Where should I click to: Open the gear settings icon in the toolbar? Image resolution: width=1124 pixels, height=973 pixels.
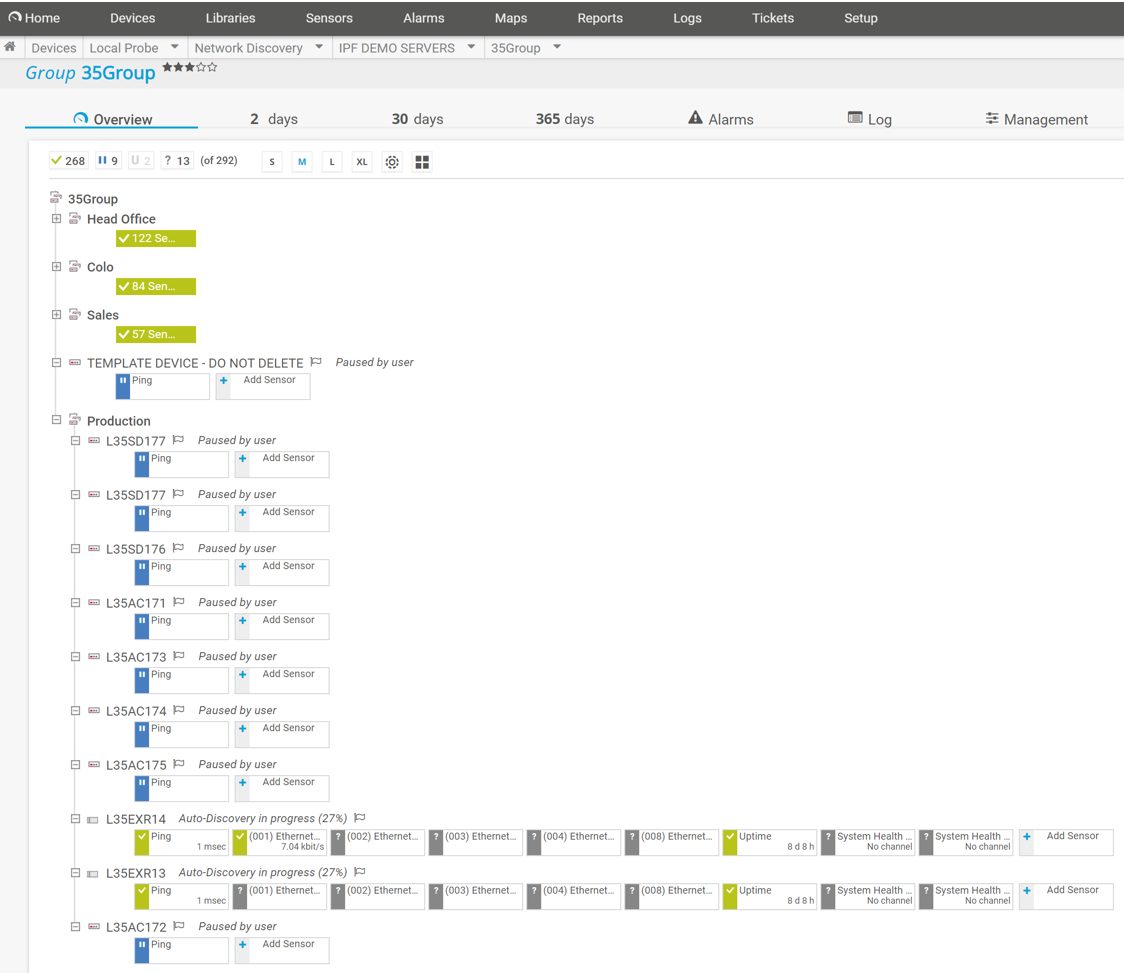[x=392, y=161]
